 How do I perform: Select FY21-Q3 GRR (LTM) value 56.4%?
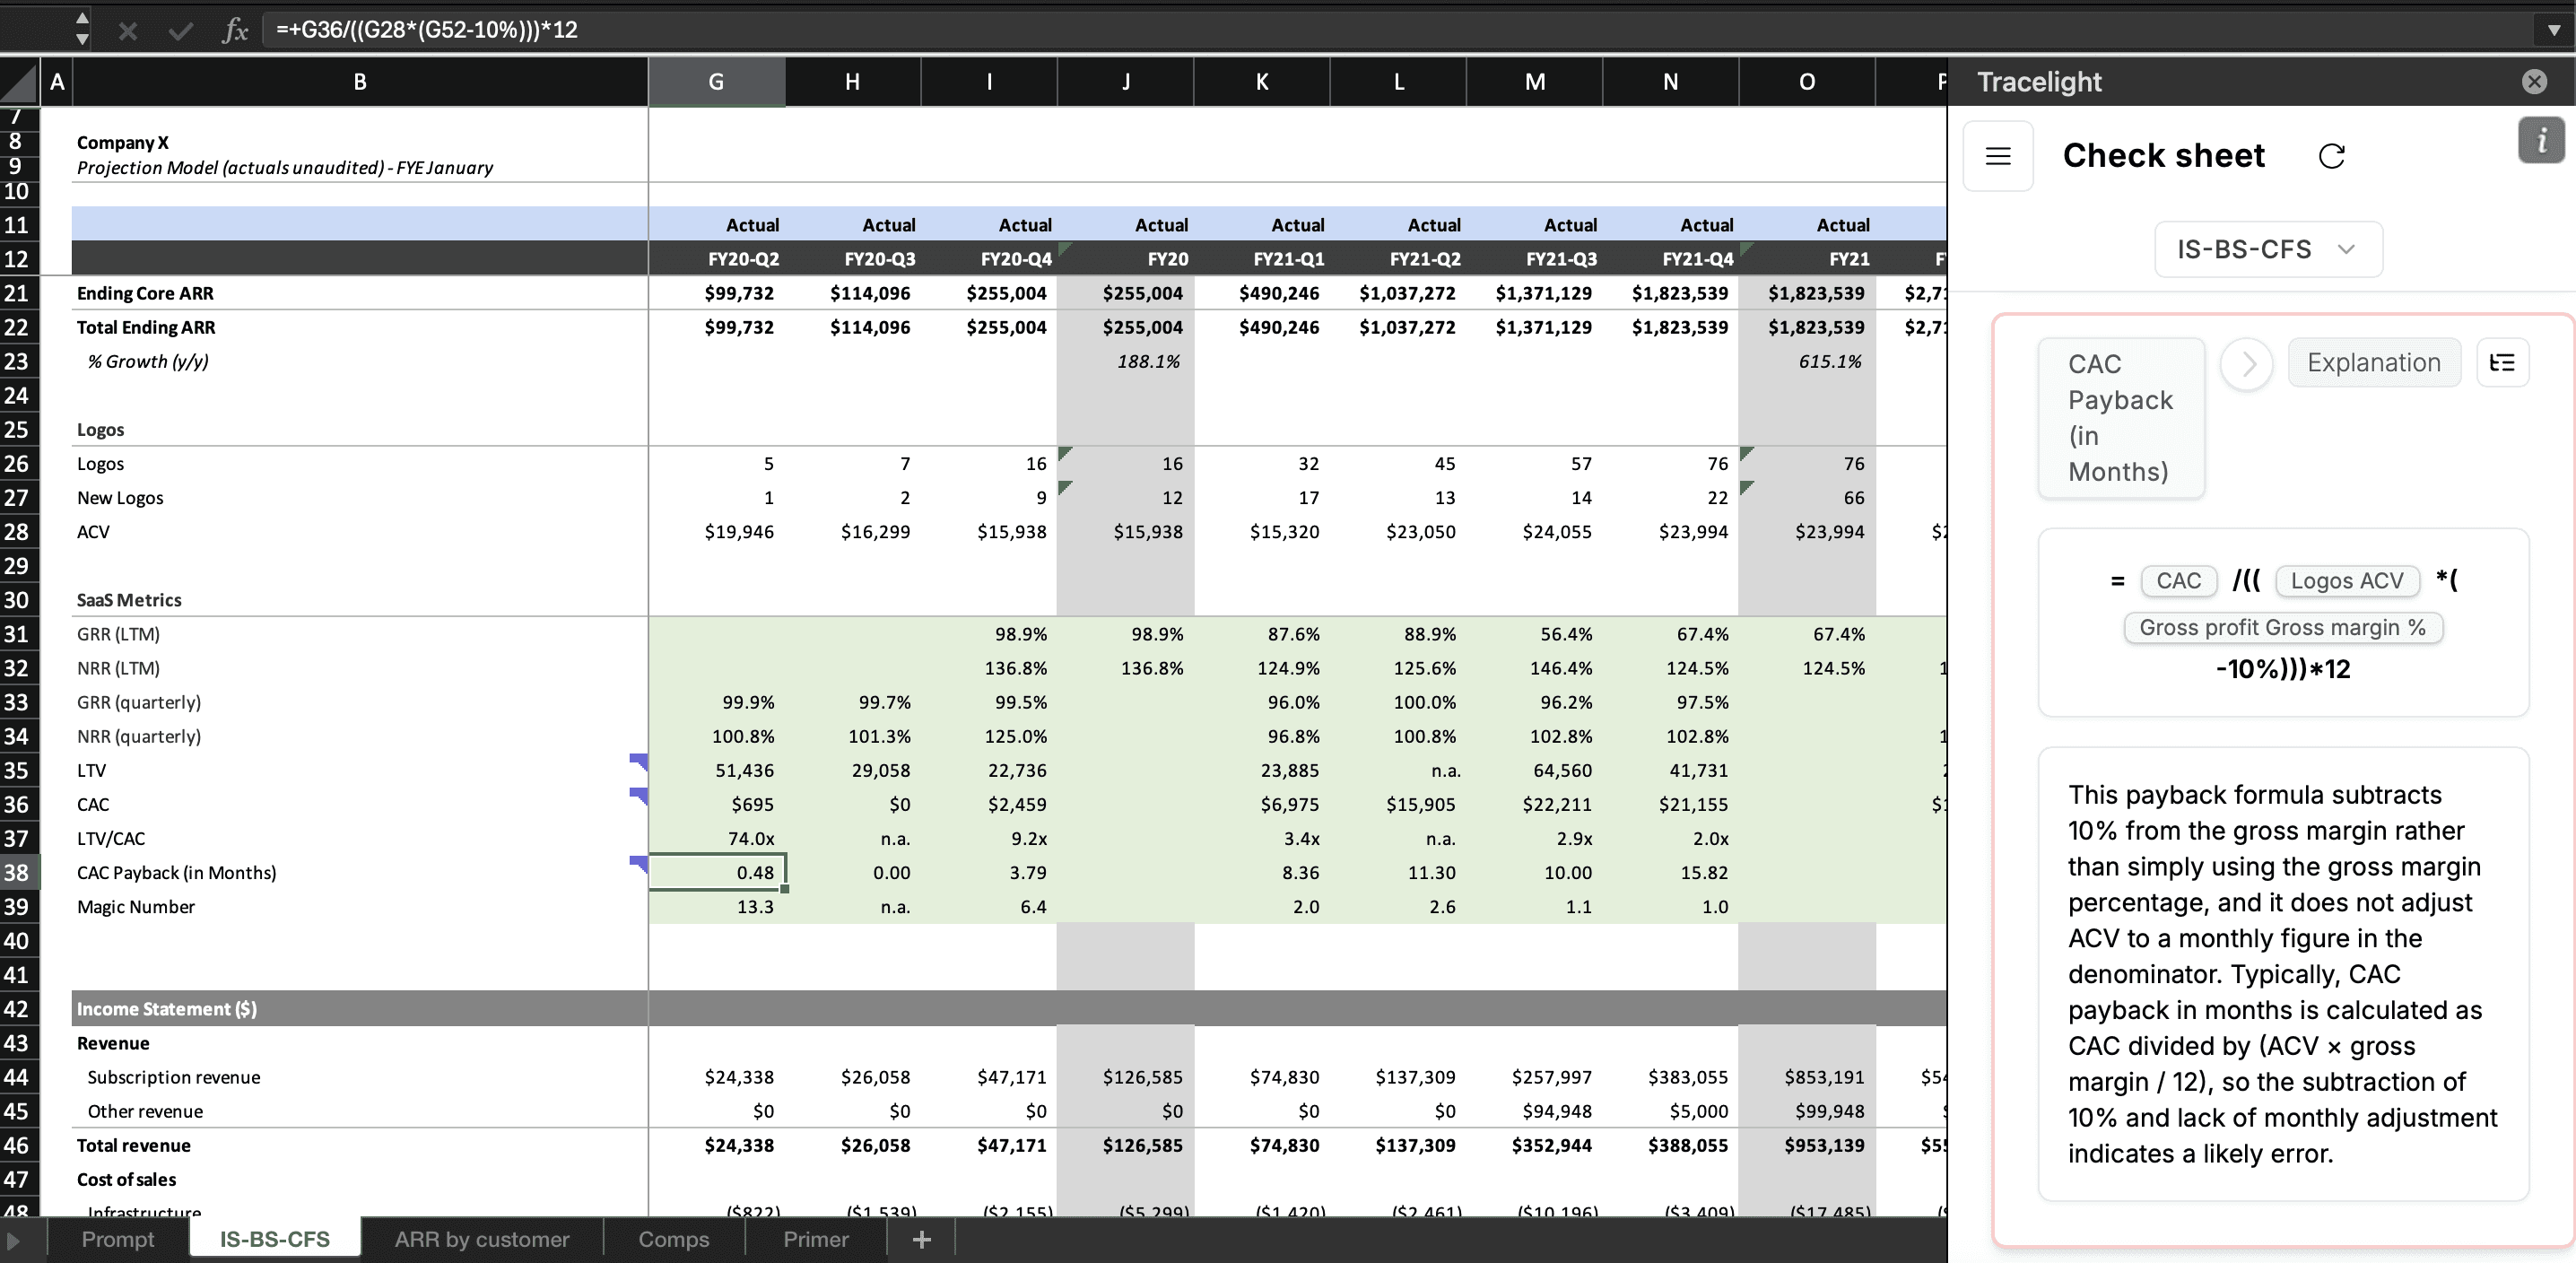click(x=1534, y=634)
